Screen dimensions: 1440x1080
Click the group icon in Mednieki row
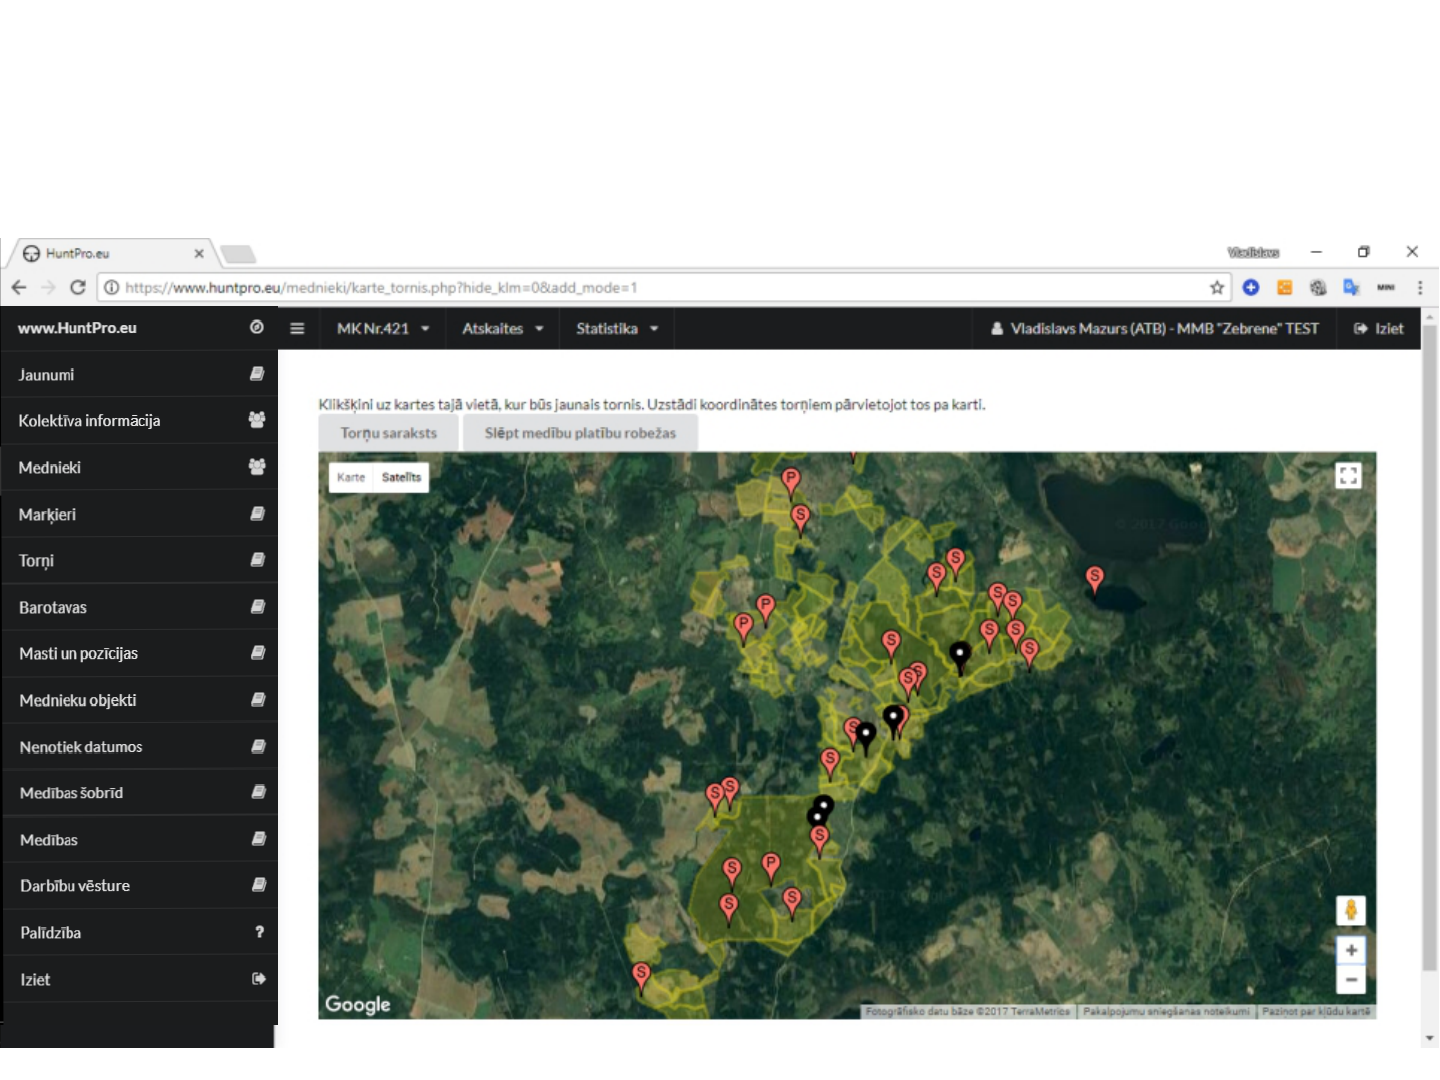coord(257,466)
